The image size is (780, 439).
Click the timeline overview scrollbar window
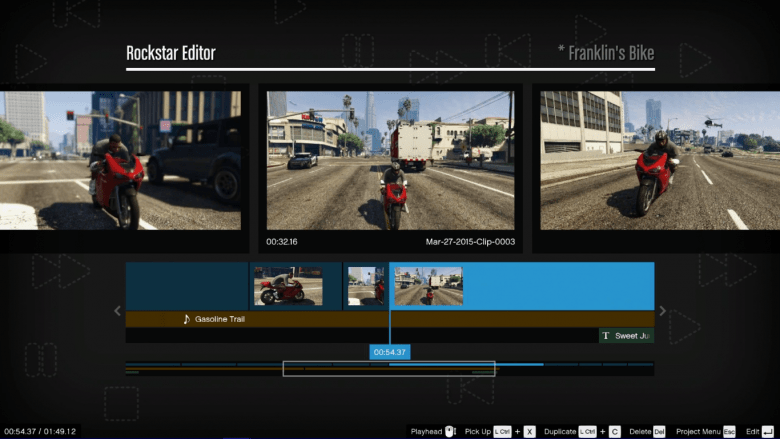click(388, 369)
